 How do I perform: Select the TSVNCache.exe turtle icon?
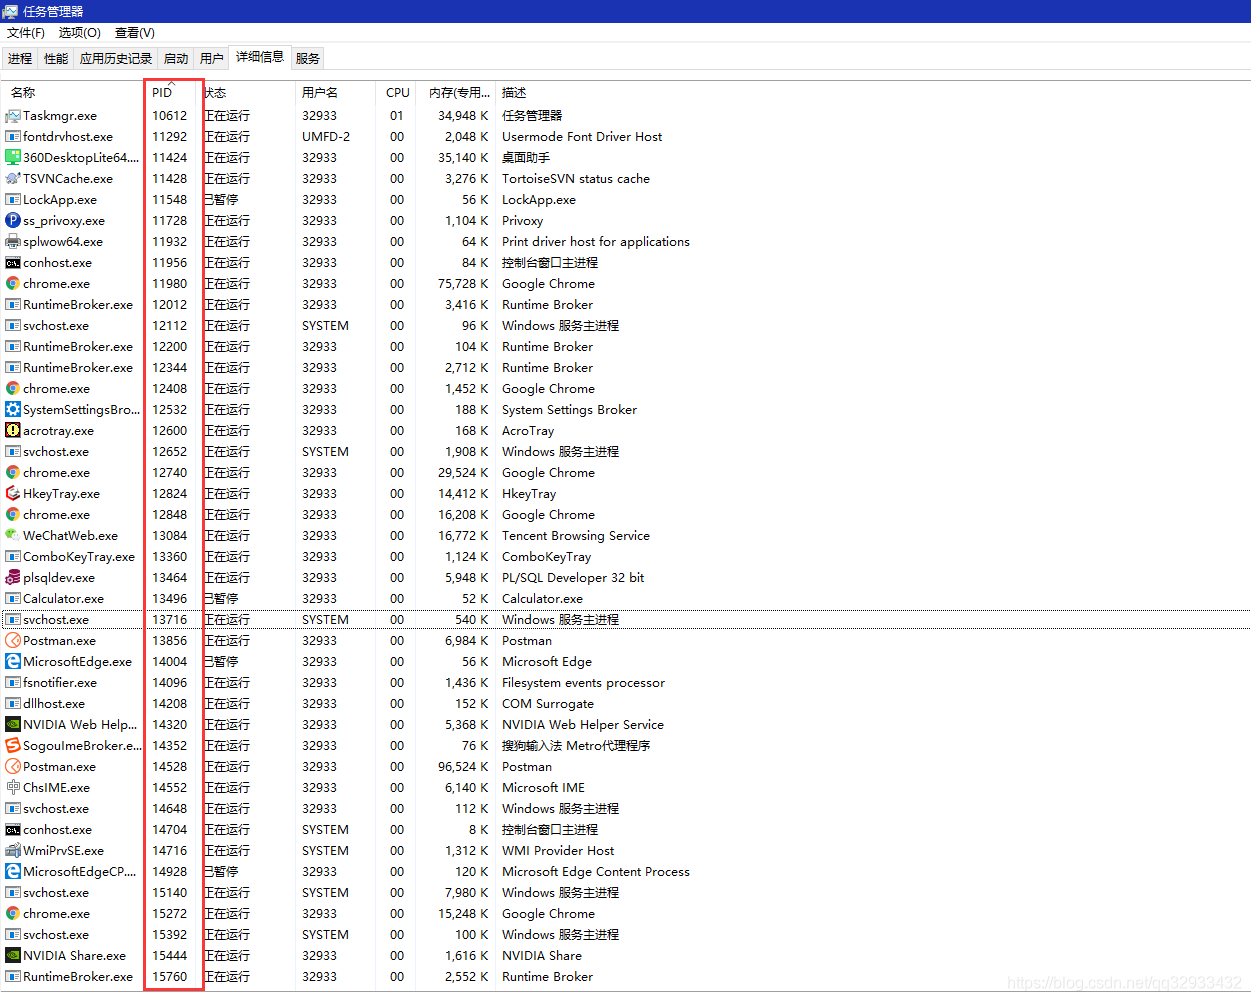pyautogui.click(x=13, y=179)
